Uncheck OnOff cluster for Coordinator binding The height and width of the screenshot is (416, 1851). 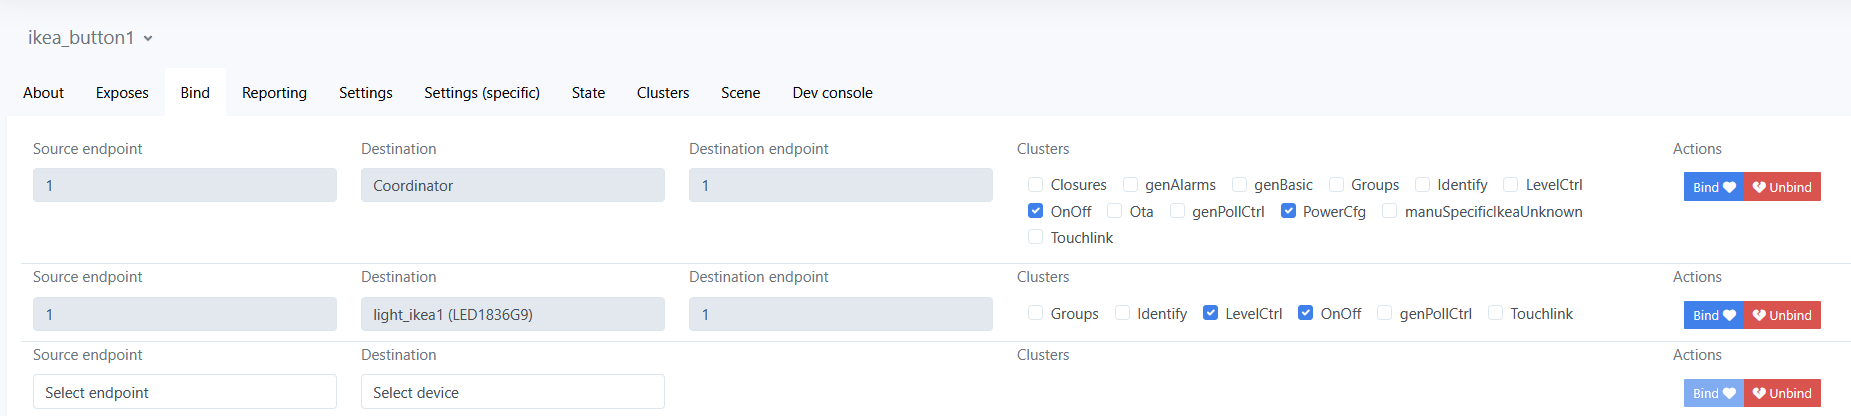coord(1036,211)
